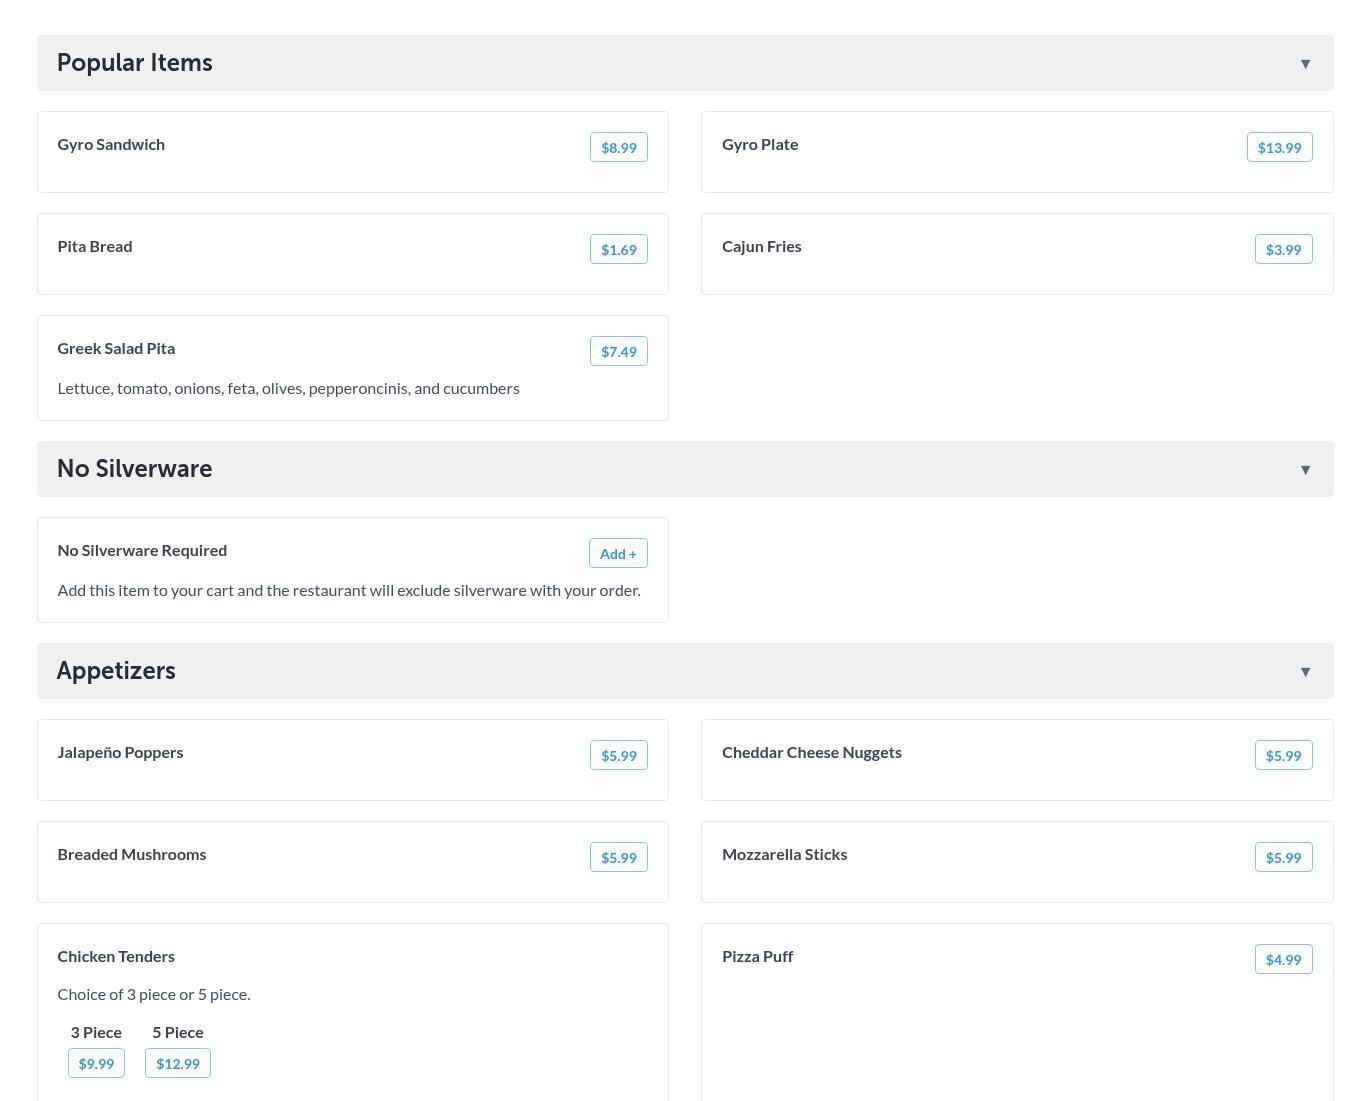Click the Appetizers section heading
This screenshot has width=1370, height=1101.
tap(116, 671)
